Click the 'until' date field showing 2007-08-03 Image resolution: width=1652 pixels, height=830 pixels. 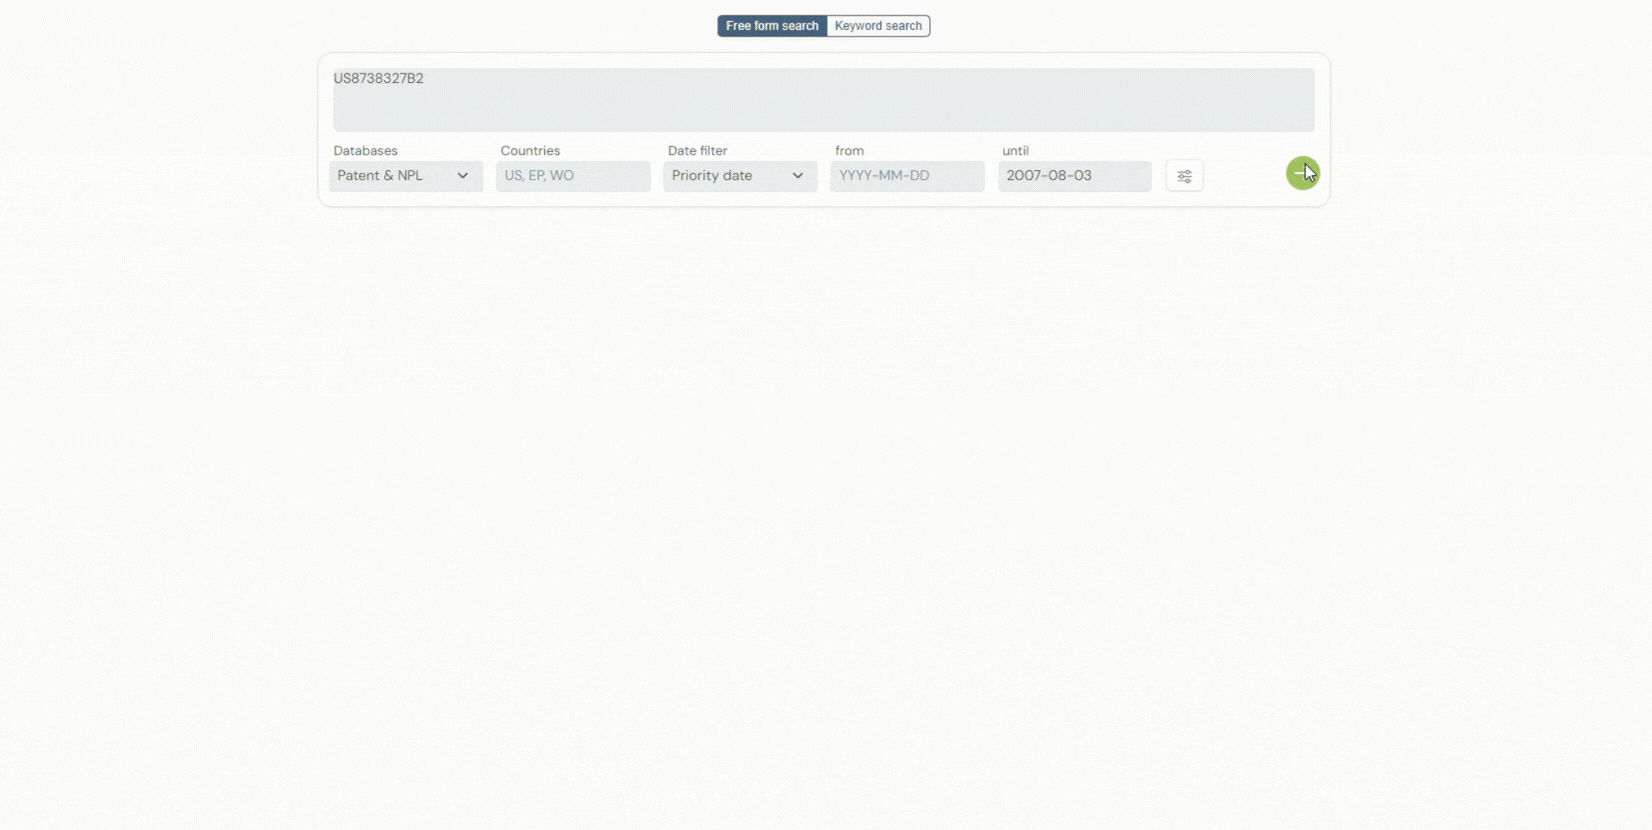1074,176
